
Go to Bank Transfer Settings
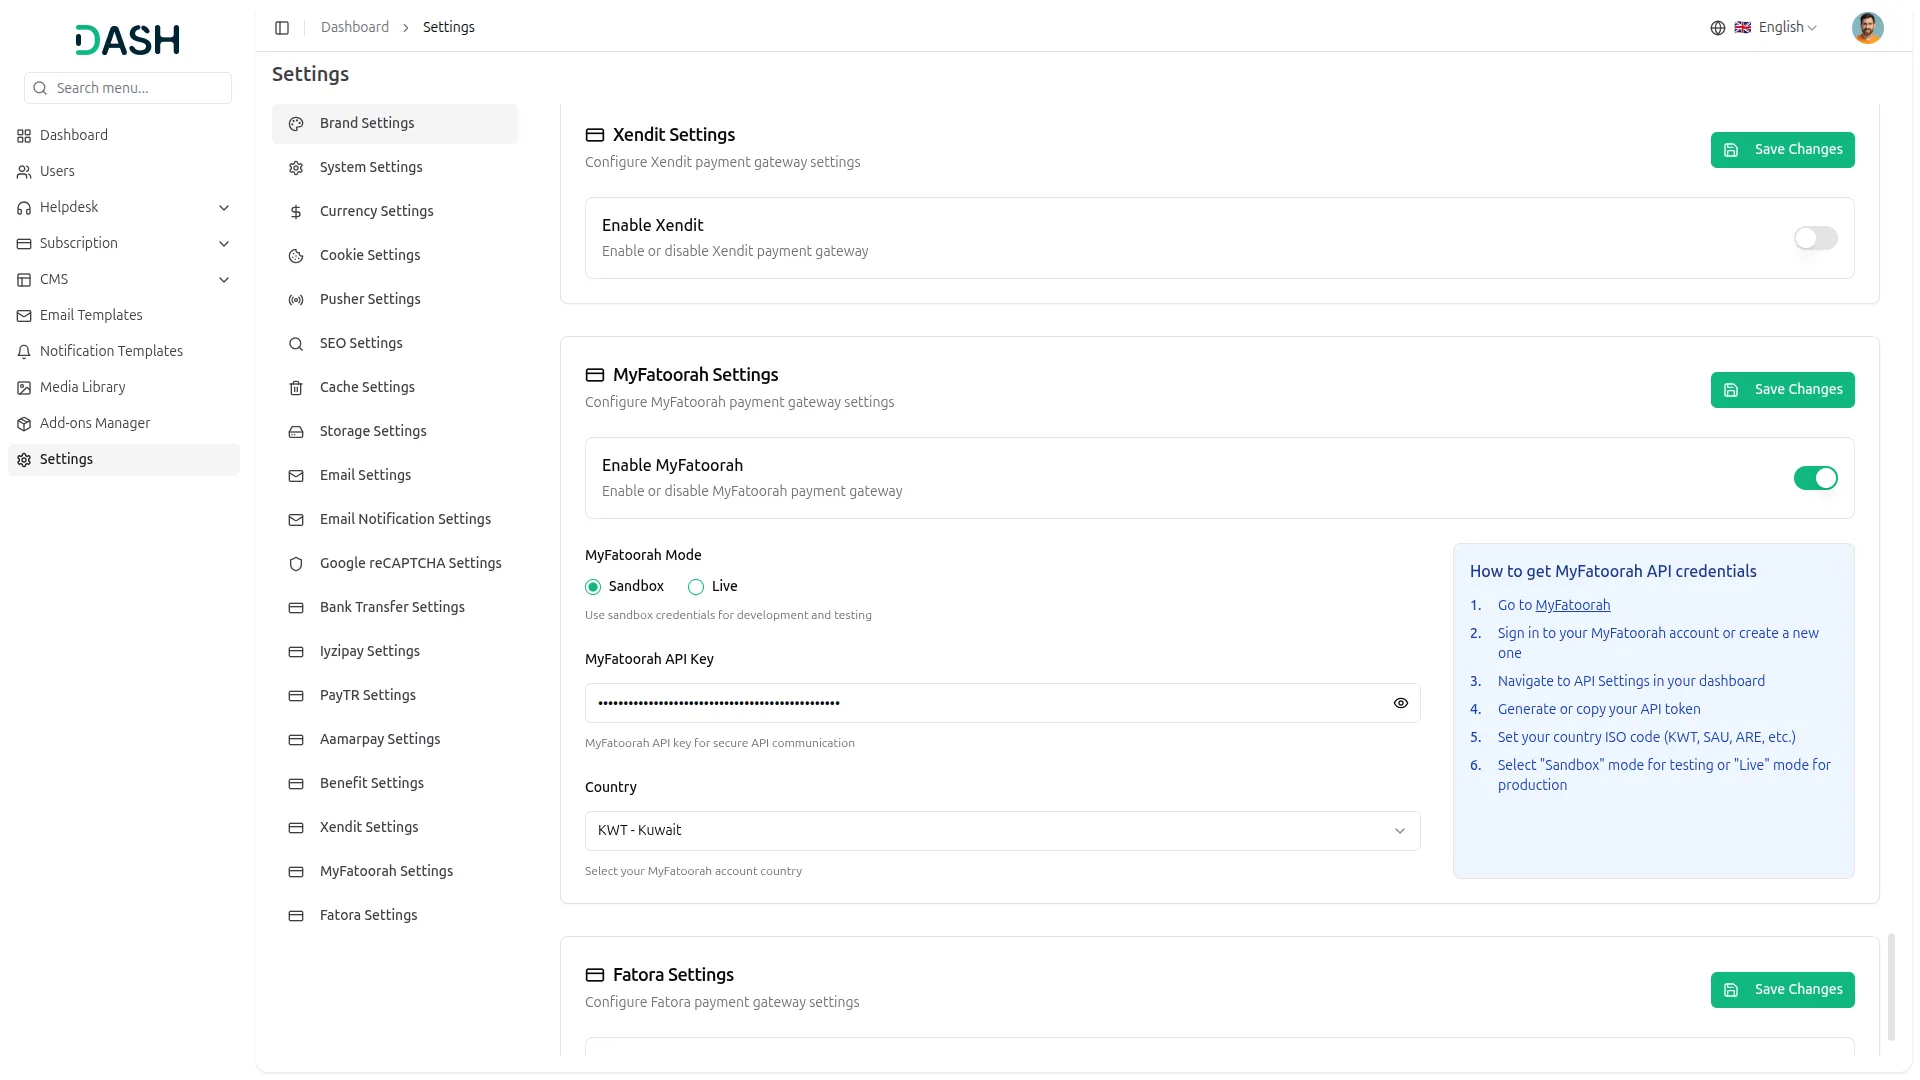pos(394,608)
